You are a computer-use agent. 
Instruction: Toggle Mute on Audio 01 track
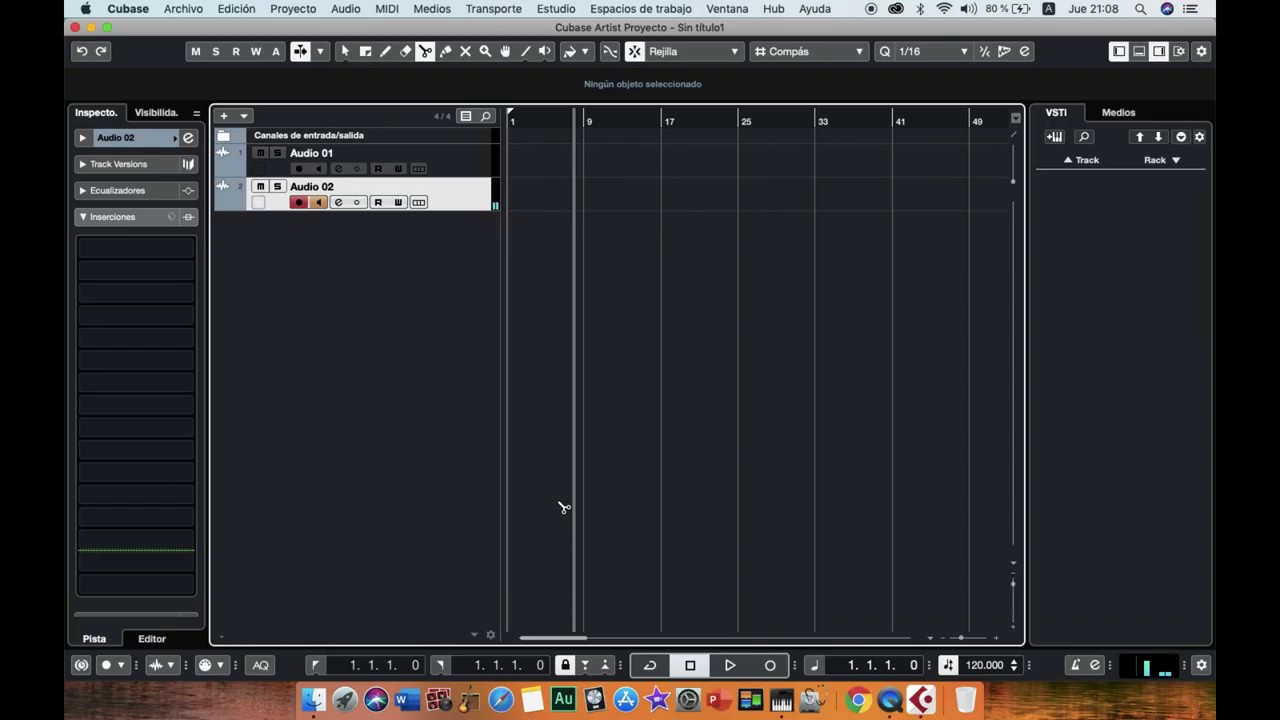click(x=260, y=153)
